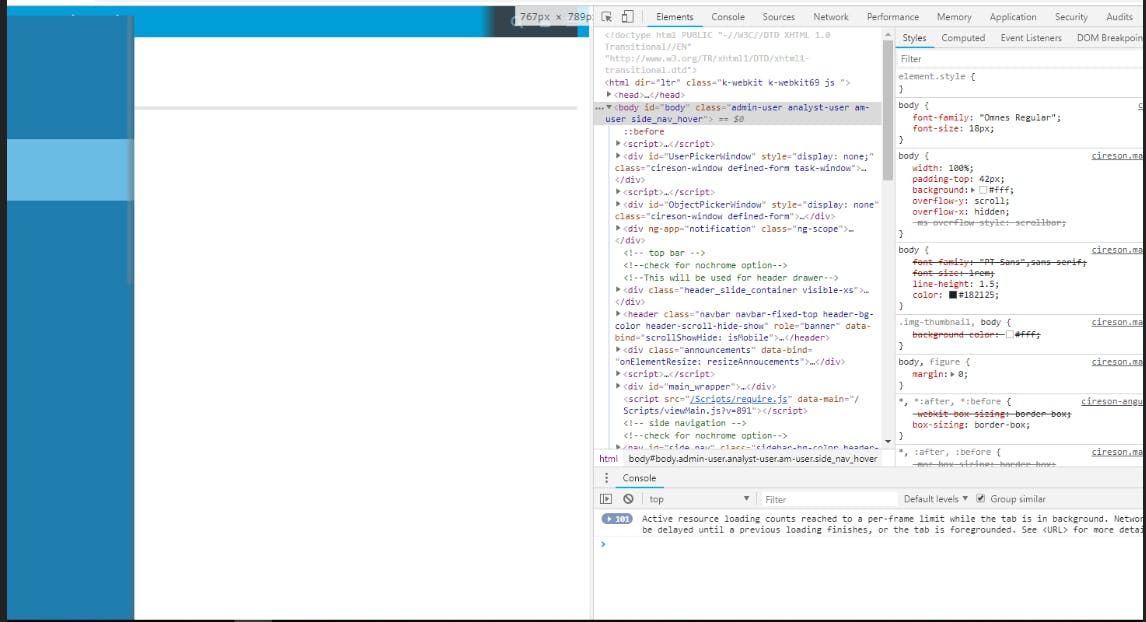Switch to the Sources tab
Image resolution: width=1146 pixels, height=622 pixels.
click(x=778, y=17)
